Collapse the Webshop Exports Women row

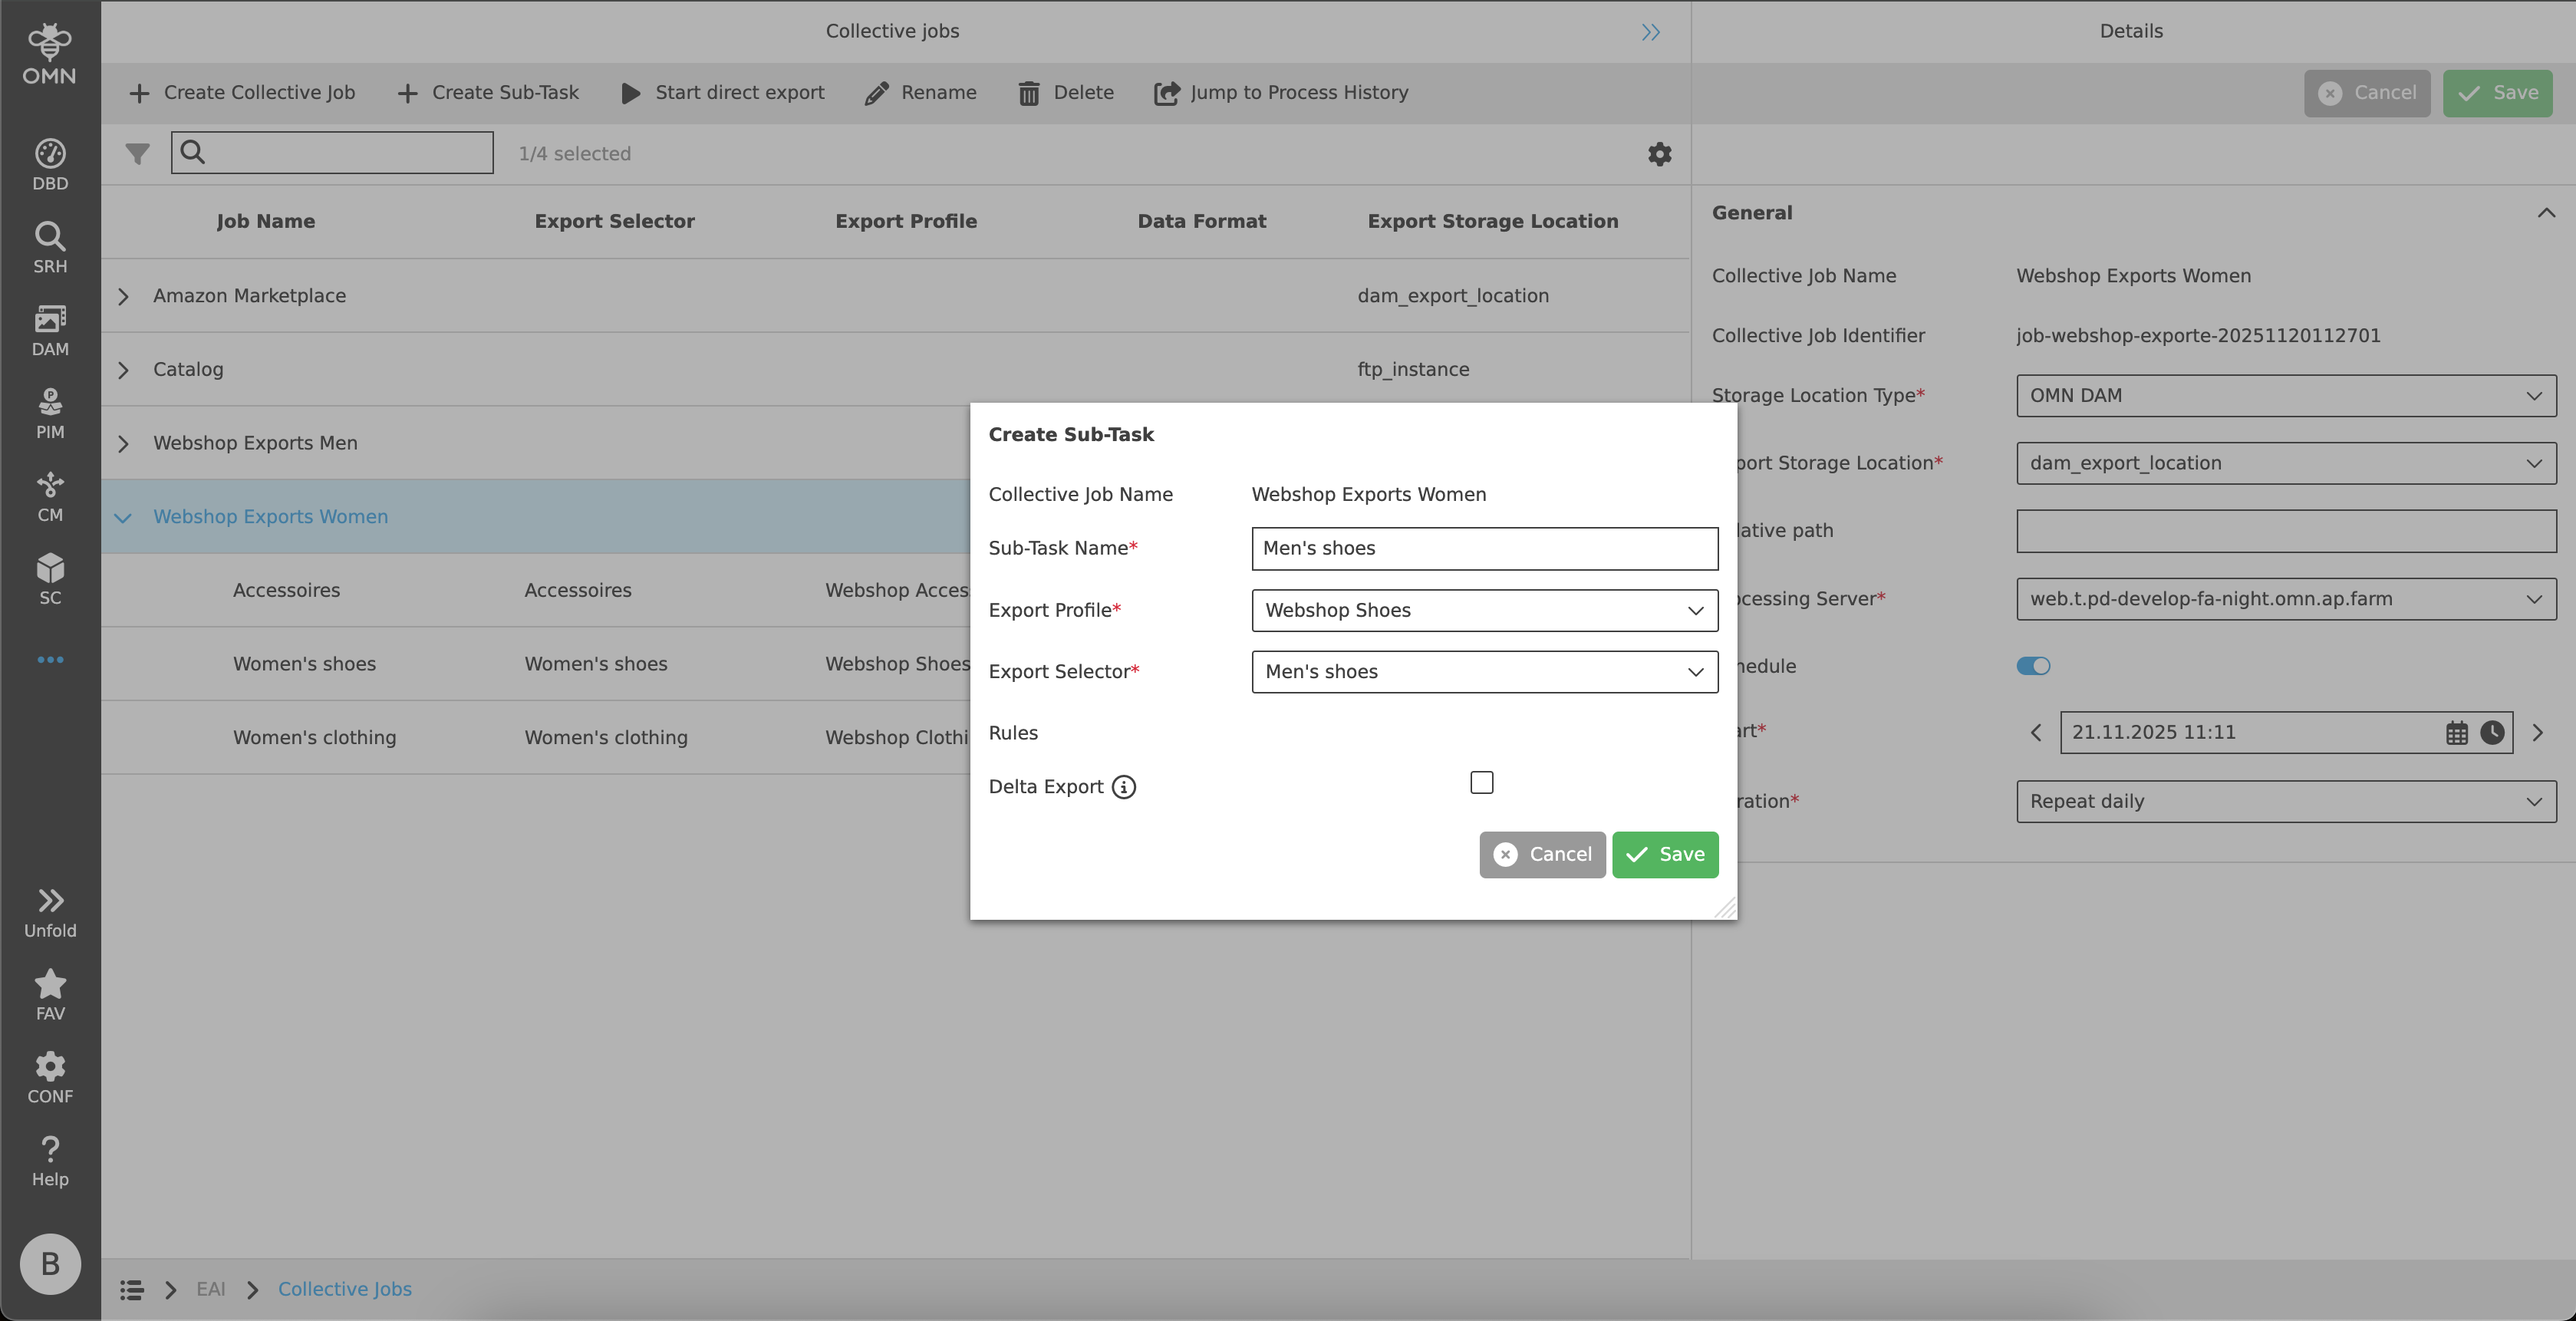click(x=123, y=517)
